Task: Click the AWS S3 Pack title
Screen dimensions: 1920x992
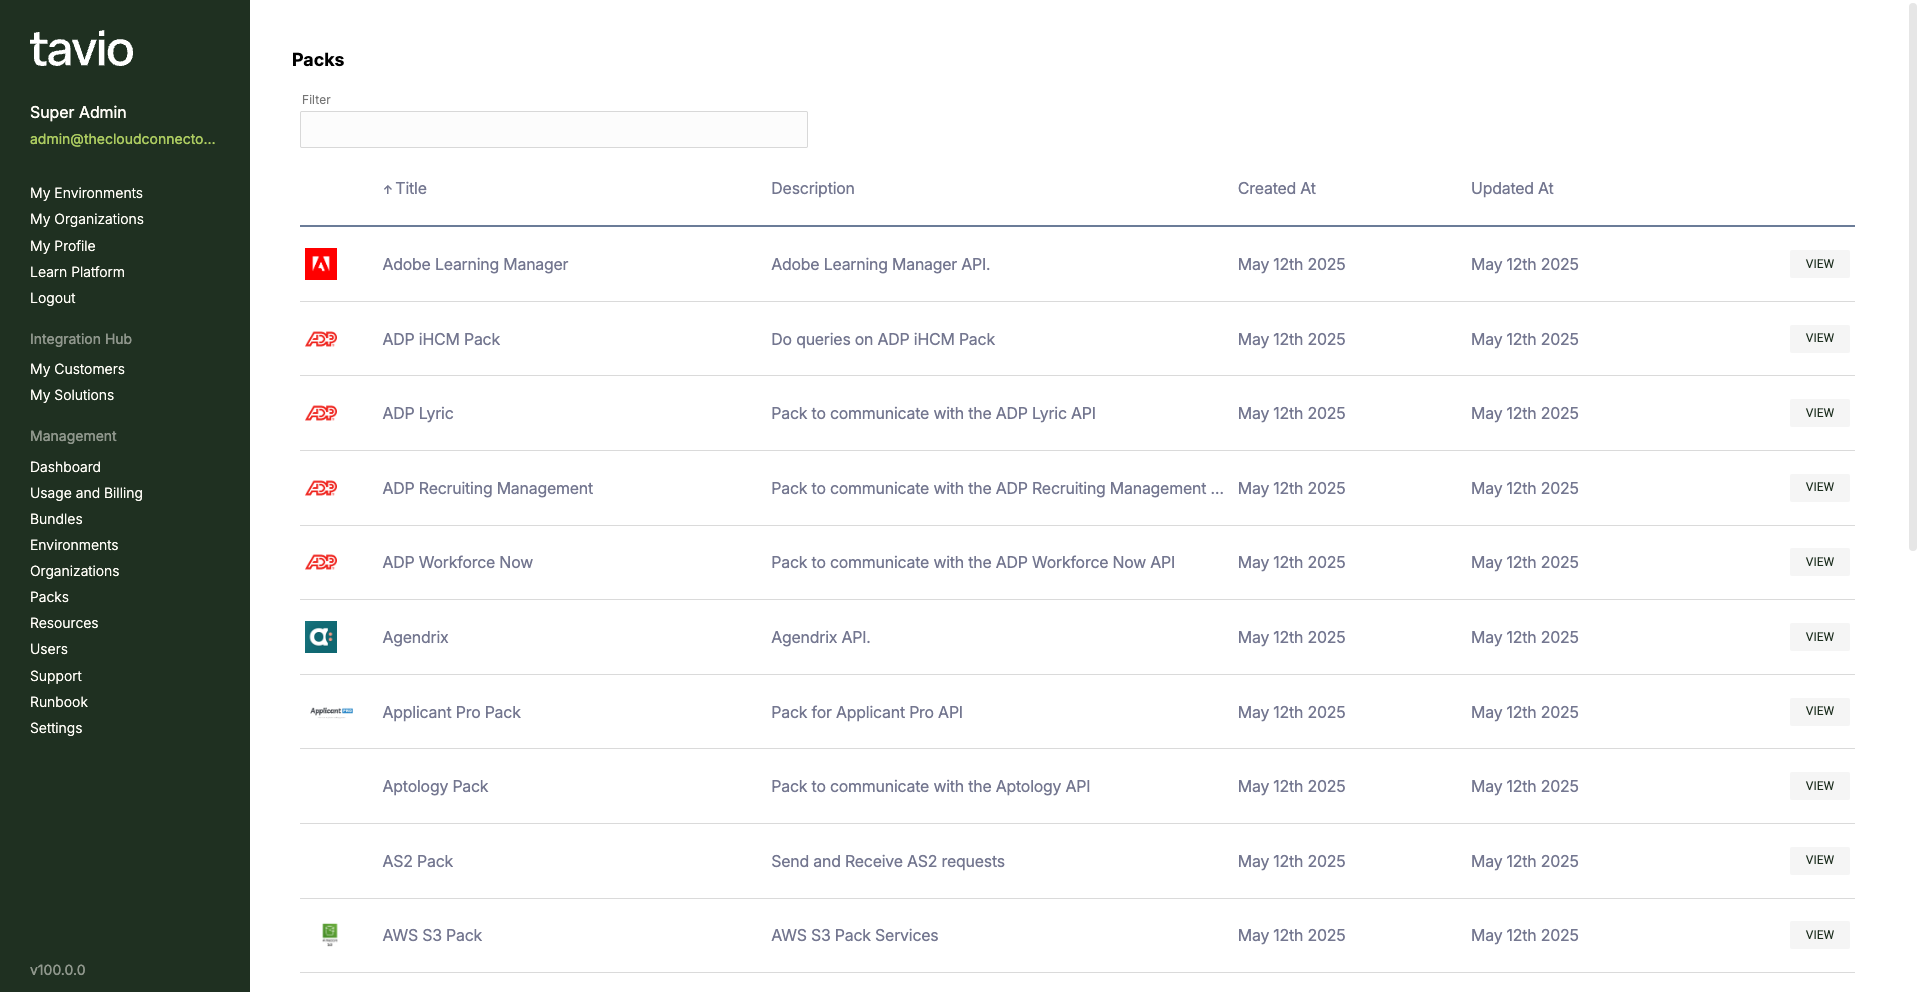Action: [x=432, y=935]
